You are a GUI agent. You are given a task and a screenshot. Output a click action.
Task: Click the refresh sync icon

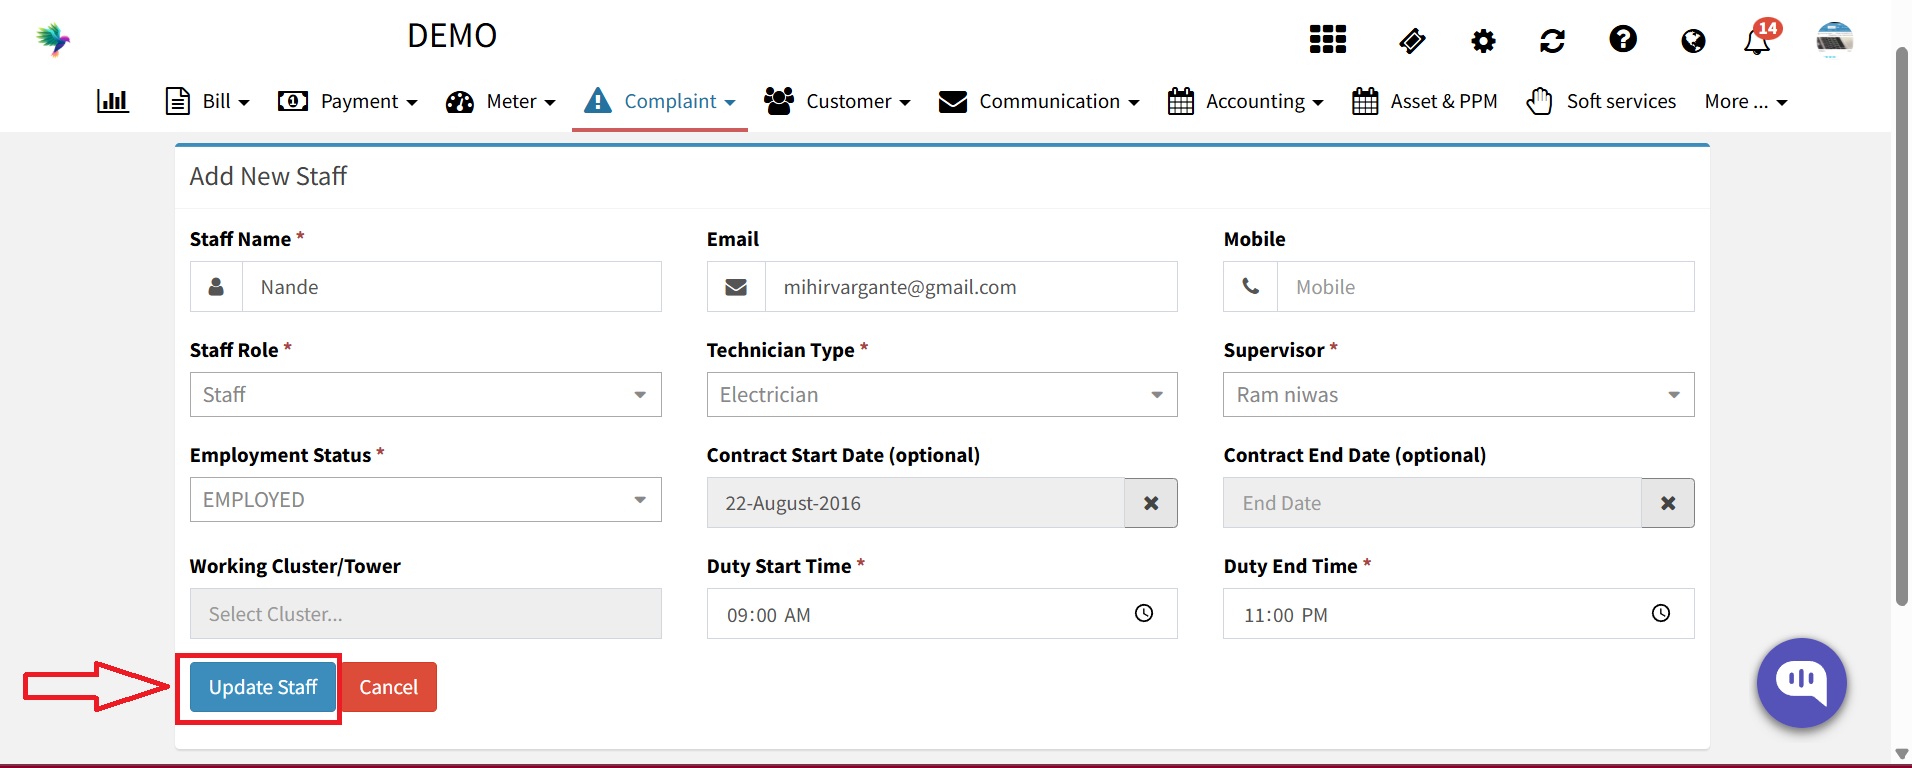tap(1552, 41)
